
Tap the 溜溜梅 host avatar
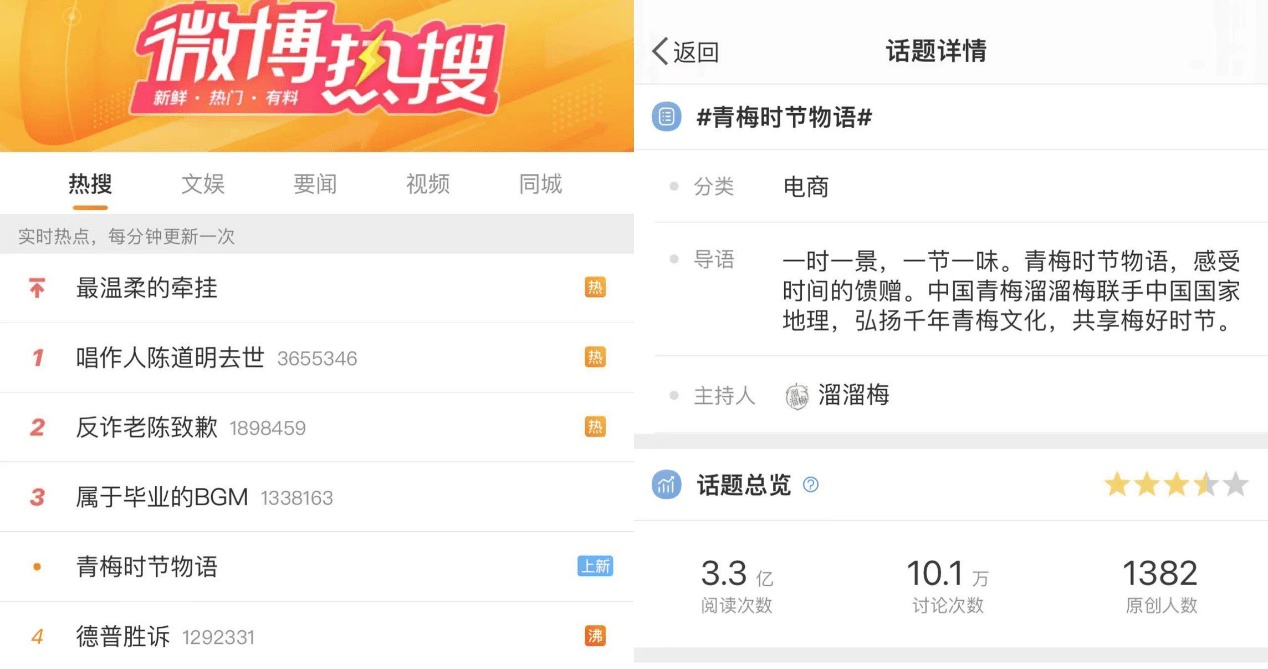click(797, 396)
